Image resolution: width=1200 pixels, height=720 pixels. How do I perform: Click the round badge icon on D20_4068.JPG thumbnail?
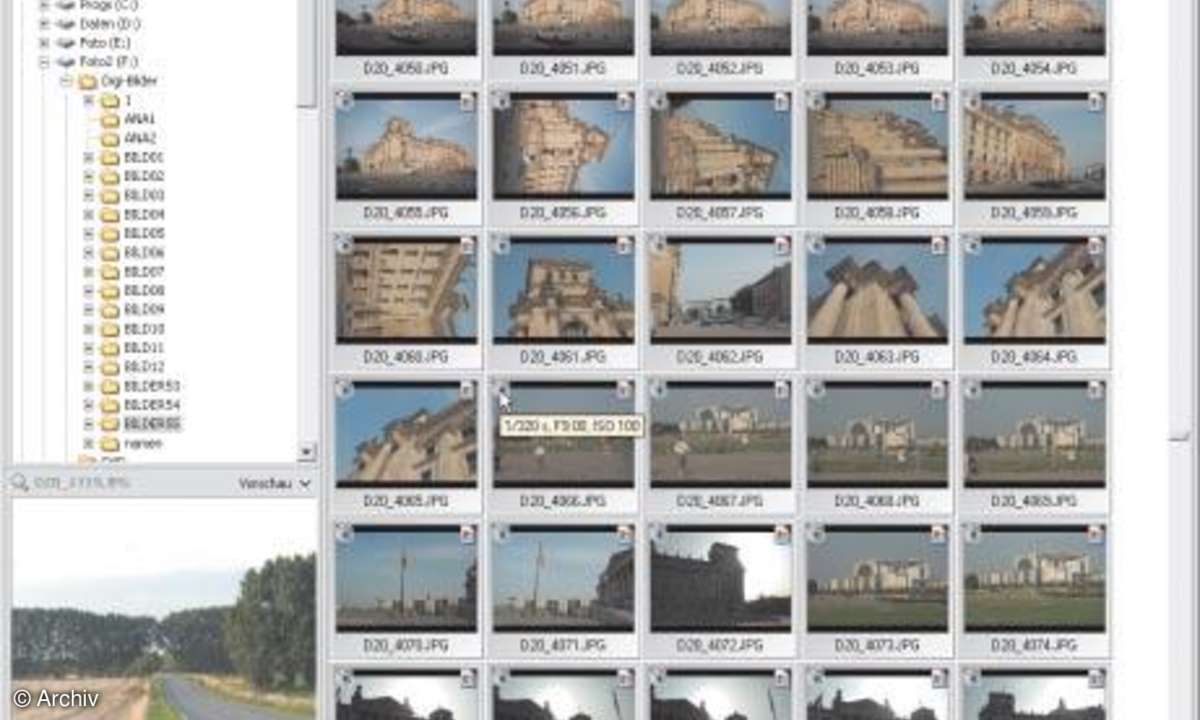(x=816, y=389)
